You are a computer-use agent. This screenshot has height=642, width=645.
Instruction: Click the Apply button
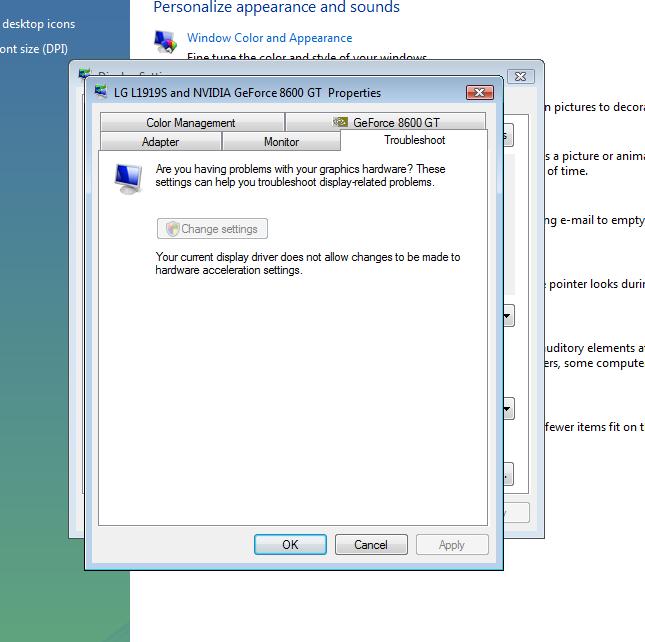[x=452, y=545]
